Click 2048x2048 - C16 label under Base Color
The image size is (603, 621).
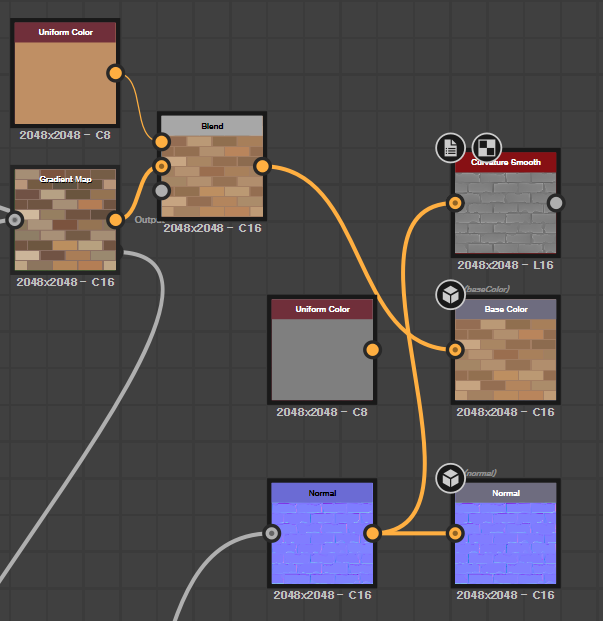[506, 412]
